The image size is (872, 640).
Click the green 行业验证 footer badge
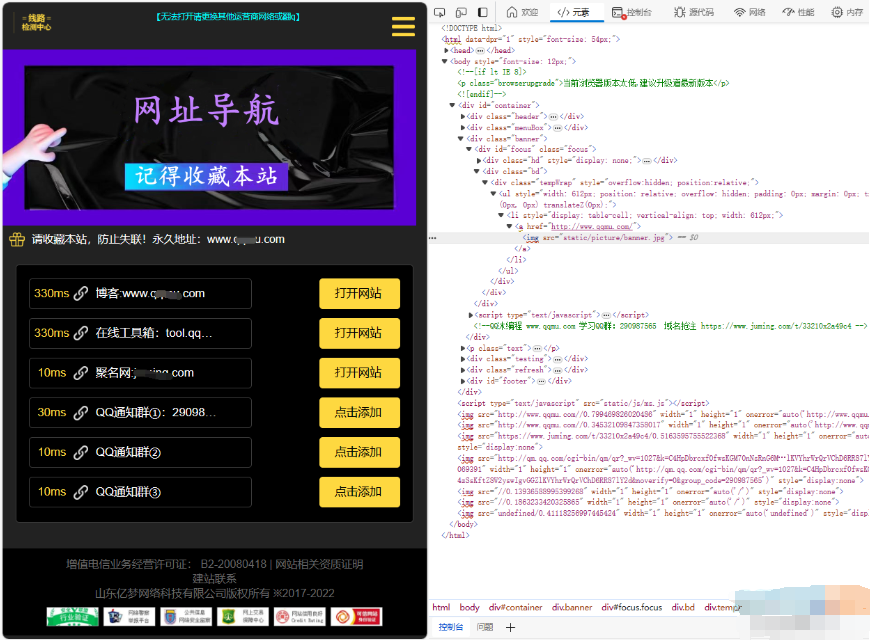72,617
